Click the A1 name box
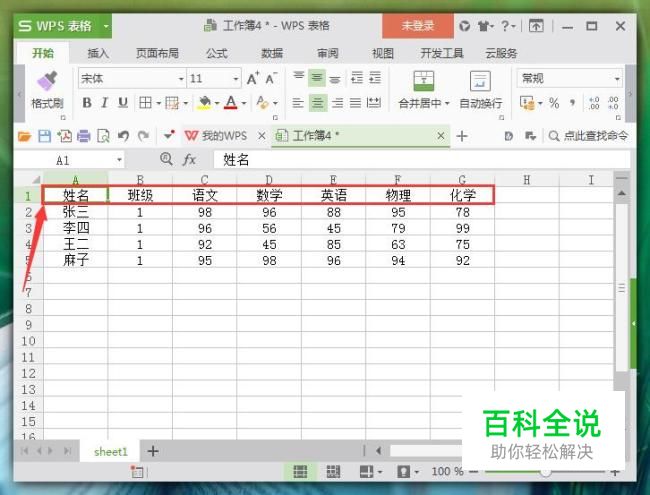 point(63,160)
